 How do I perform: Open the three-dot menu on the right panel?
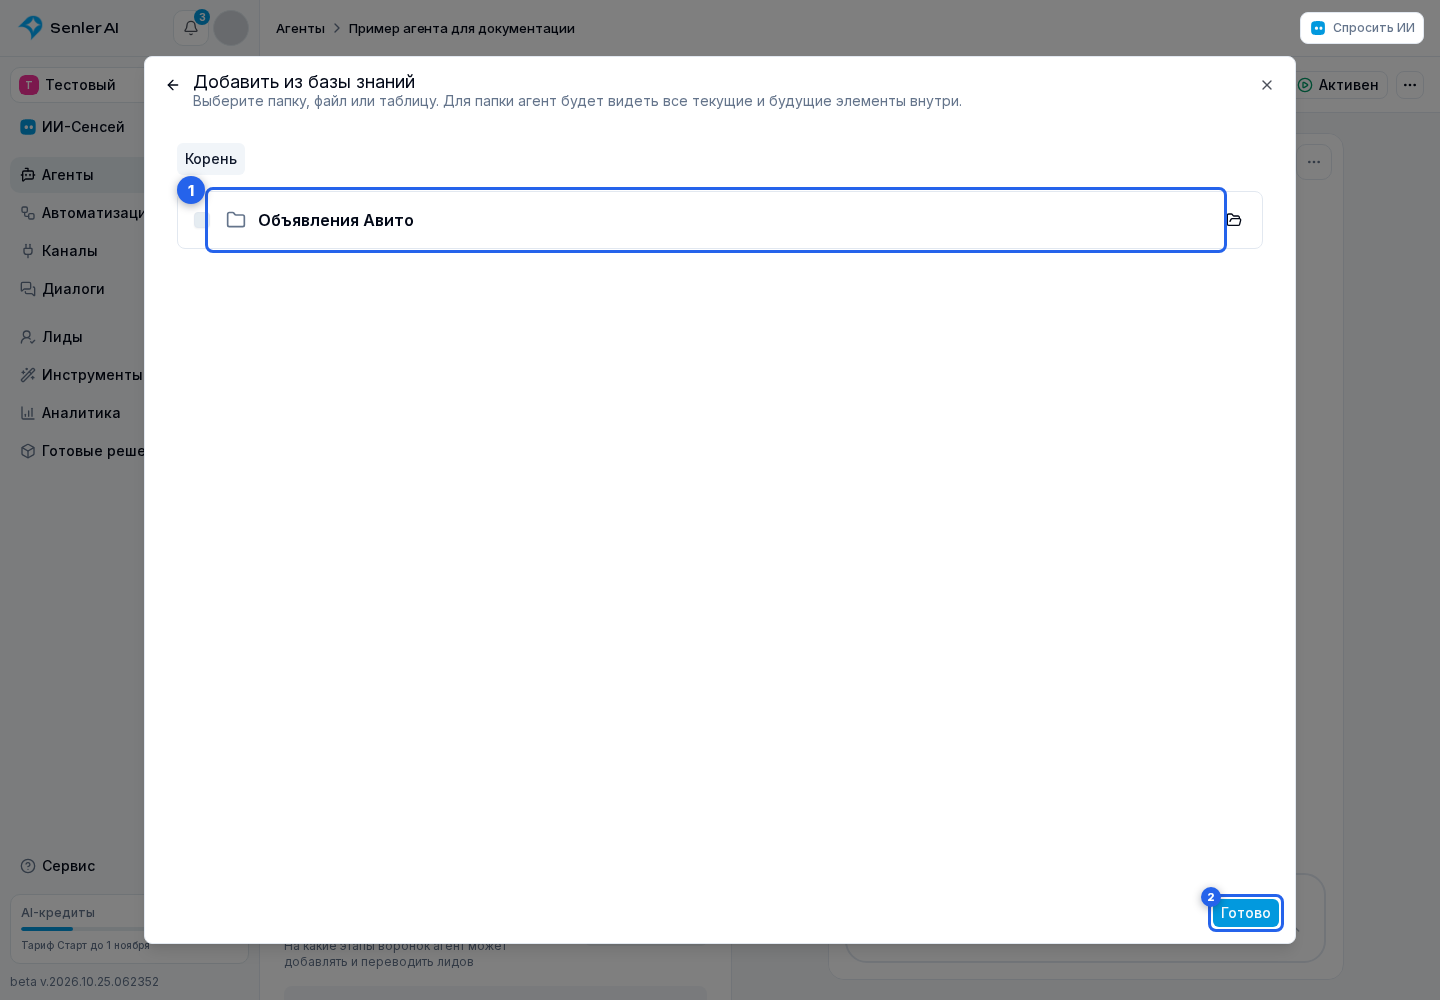click(x=1314, y=162)
